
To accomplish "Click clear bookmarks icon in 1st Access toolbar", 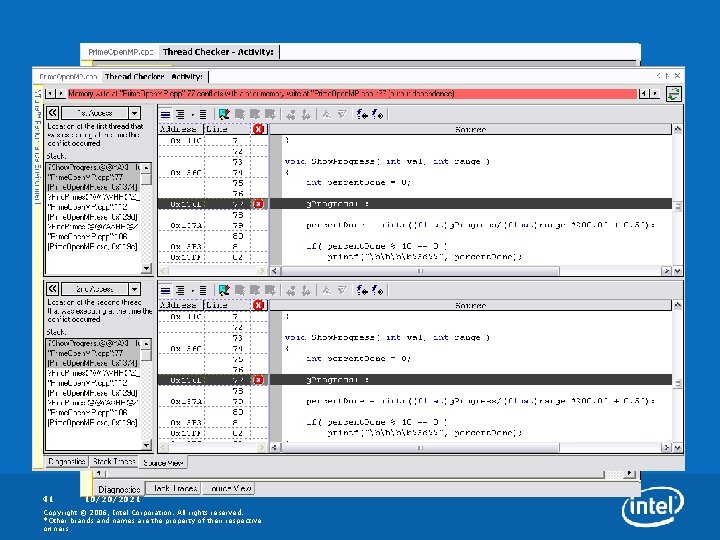I will pyautogui.click(x=270, y=114).
